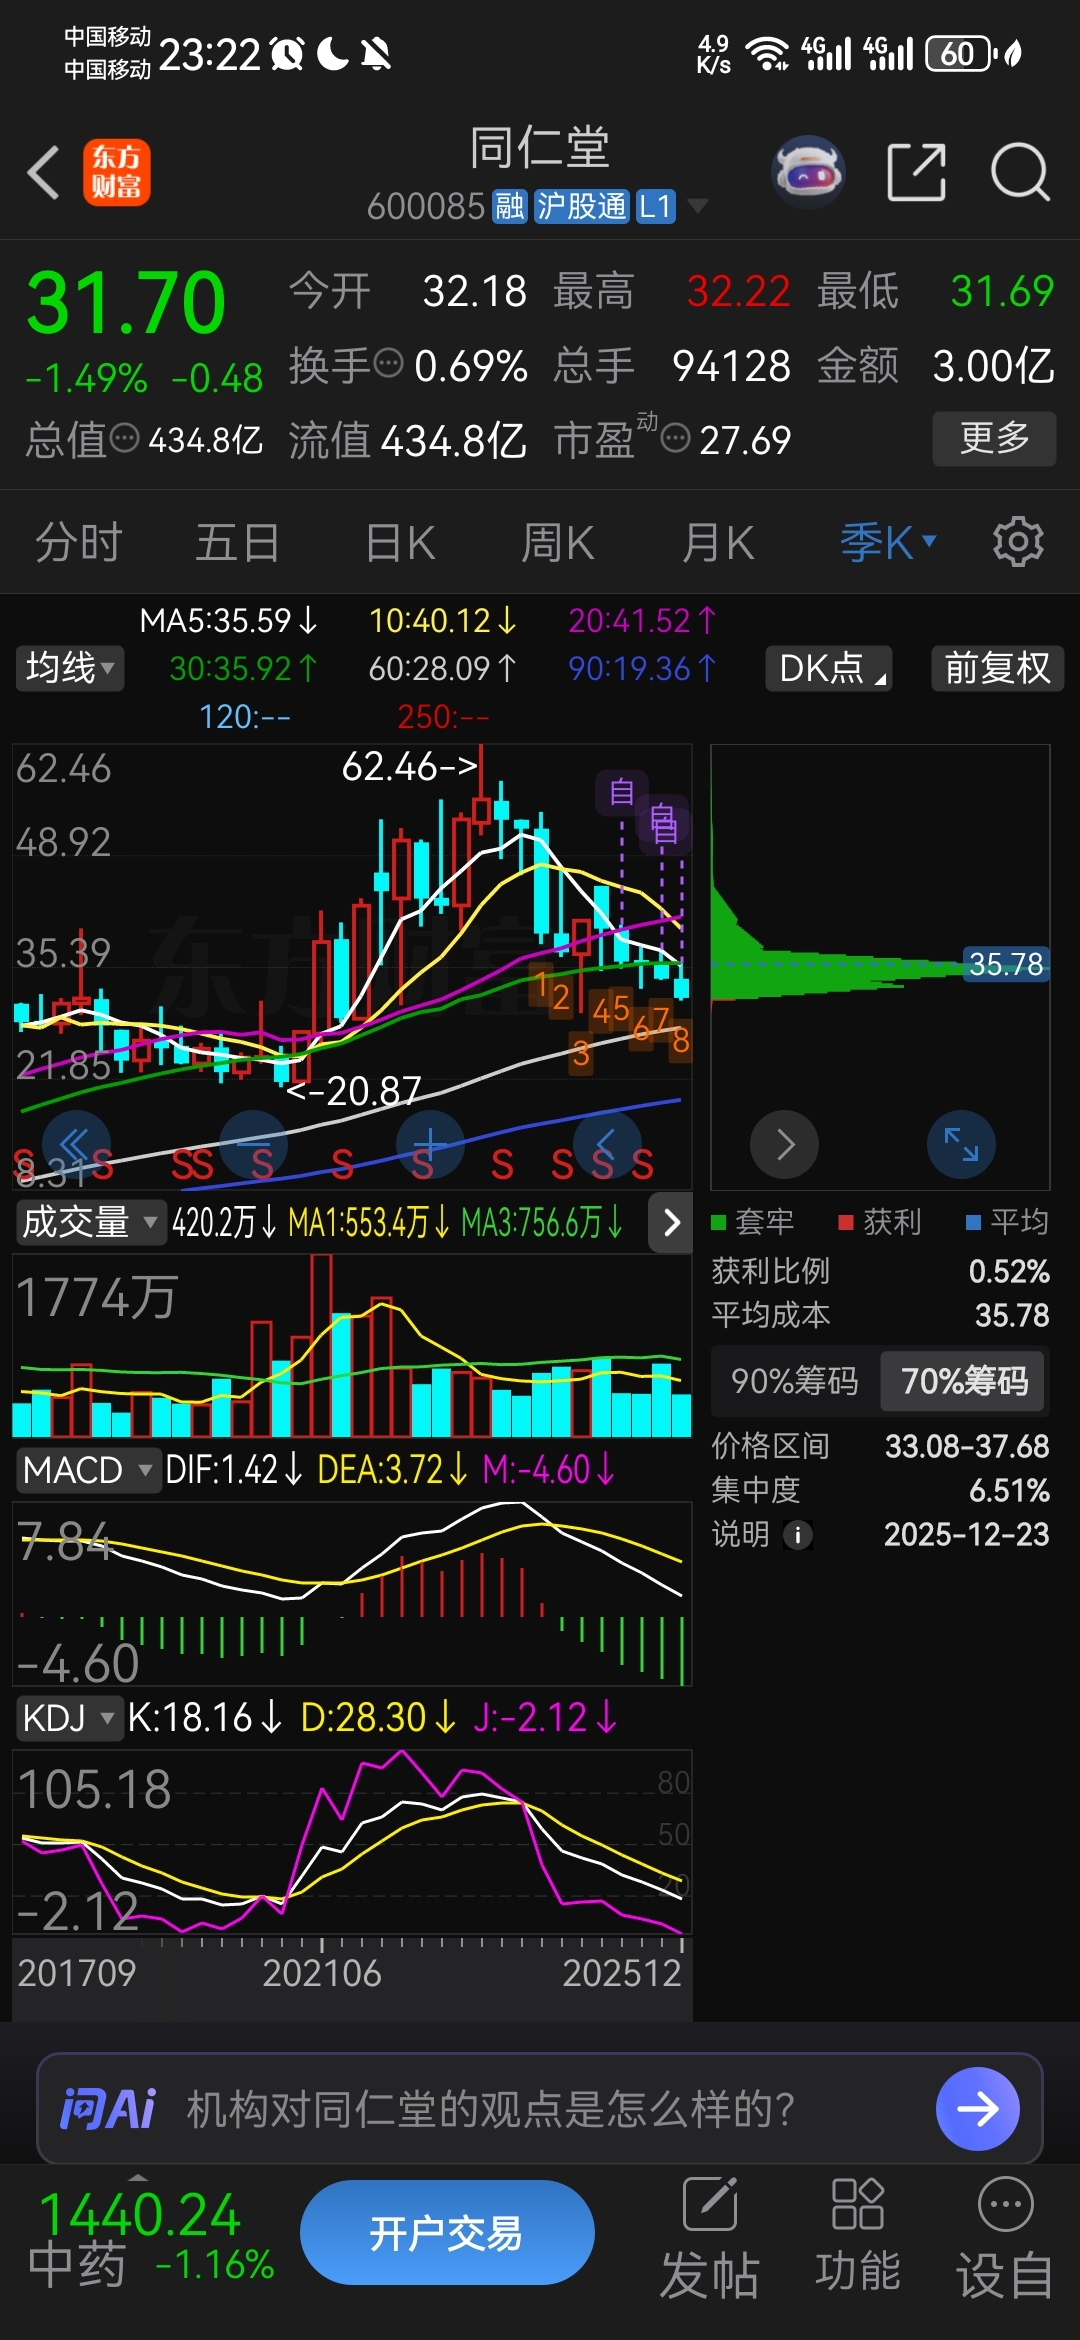Tap the 开户交易 button
Image resolution: width=1080 pixels, height=2340 pixels.
pos(447,2232)
